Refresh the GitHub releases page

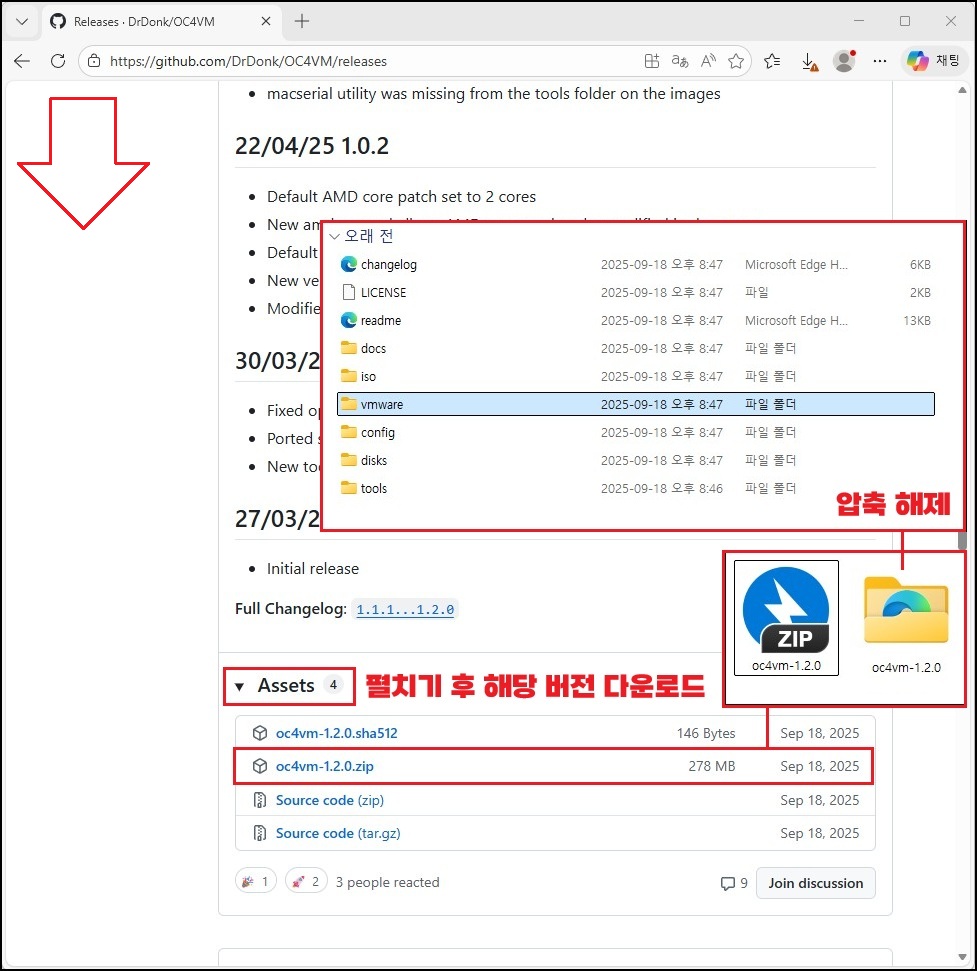coord(58,61)
